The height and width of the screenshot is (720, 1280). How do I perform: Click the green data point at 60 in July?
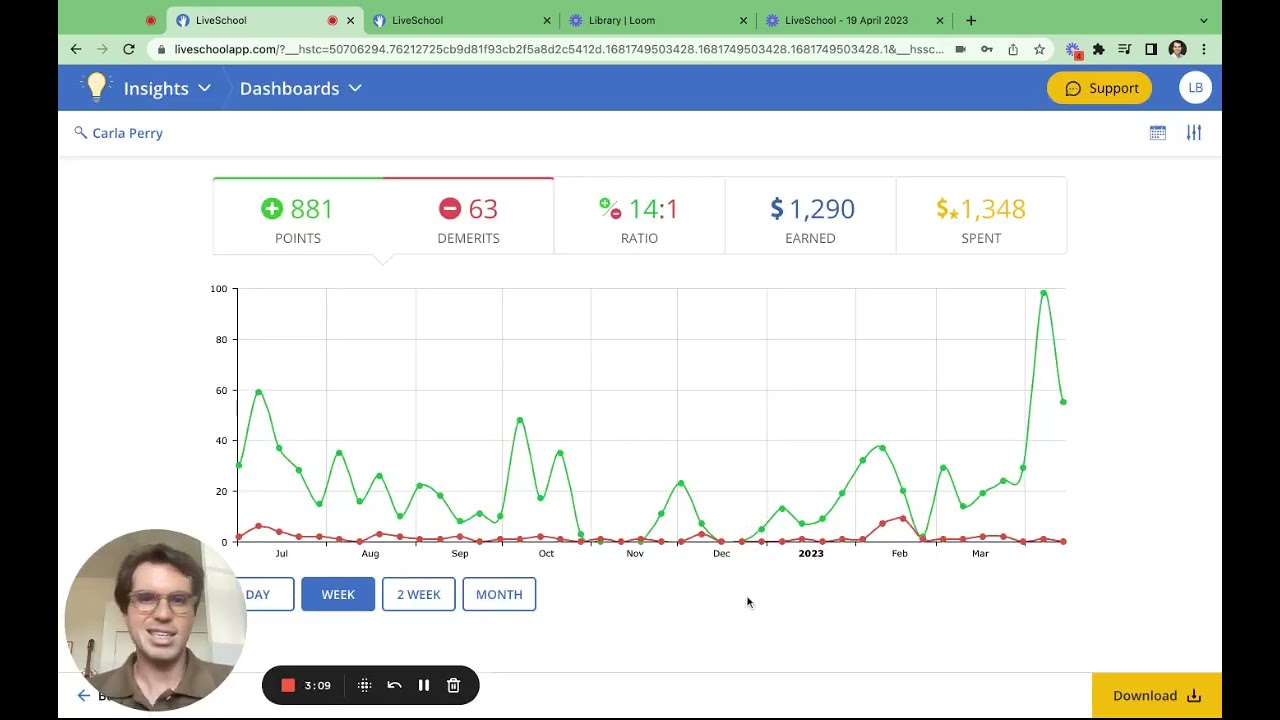[258, 392]
